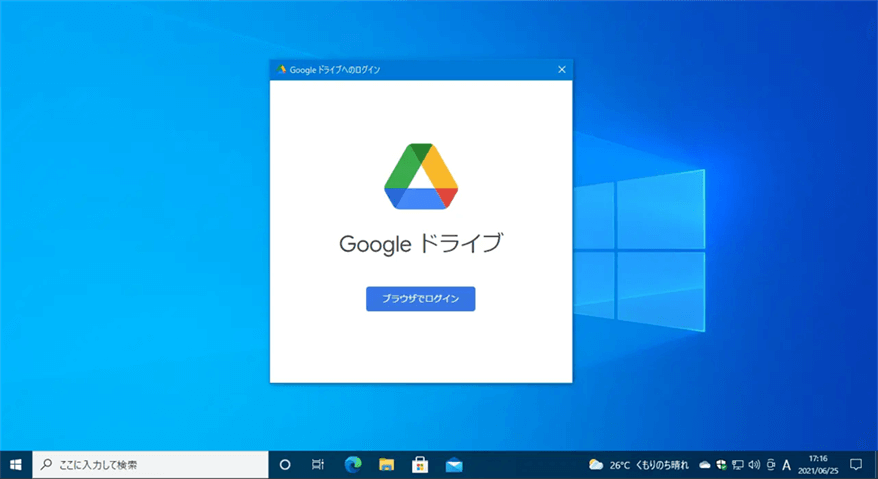Toggle the IME input mode A indicator

[x=786, y=465]
